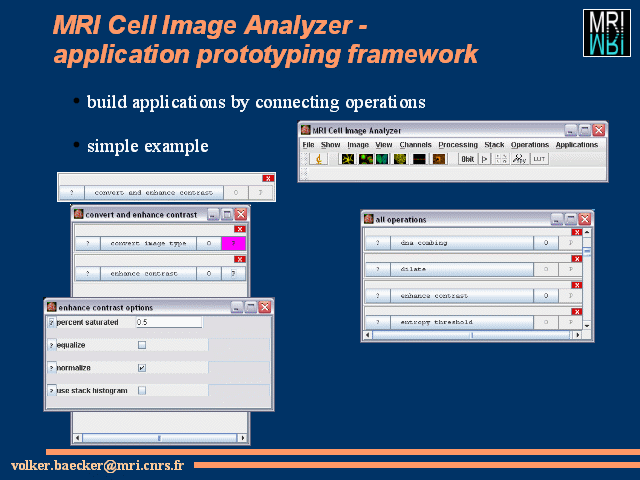Click the enhance contrast button in all operations
The image size is (640, 480).
point(462,296)
